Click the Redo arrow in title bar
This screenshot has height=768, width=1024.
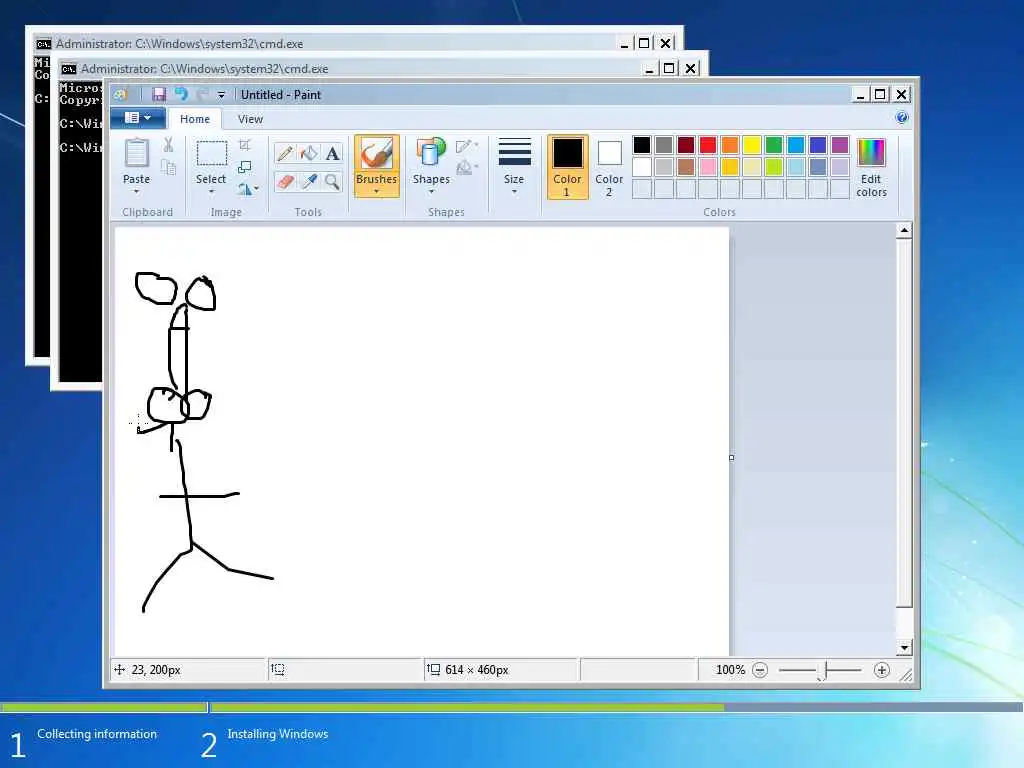click(x=202, y=95)
